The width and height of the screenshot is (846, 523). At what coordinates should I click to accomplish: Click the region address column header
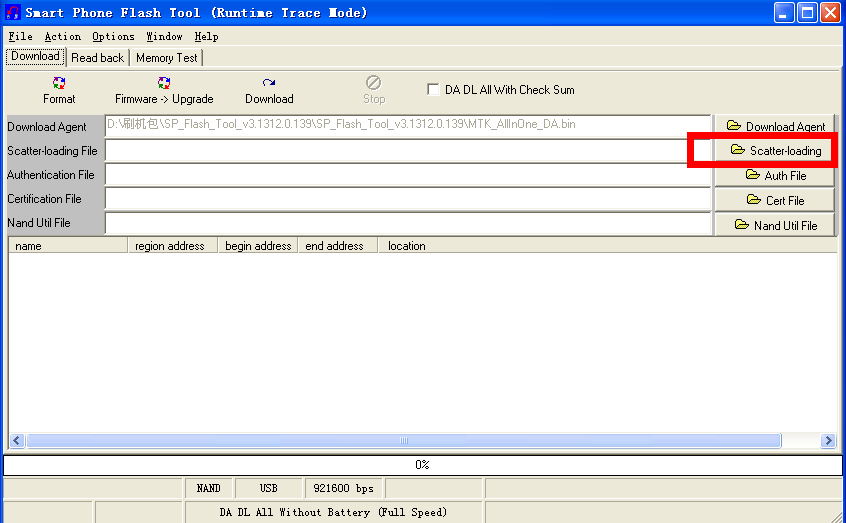coord(173,246)
